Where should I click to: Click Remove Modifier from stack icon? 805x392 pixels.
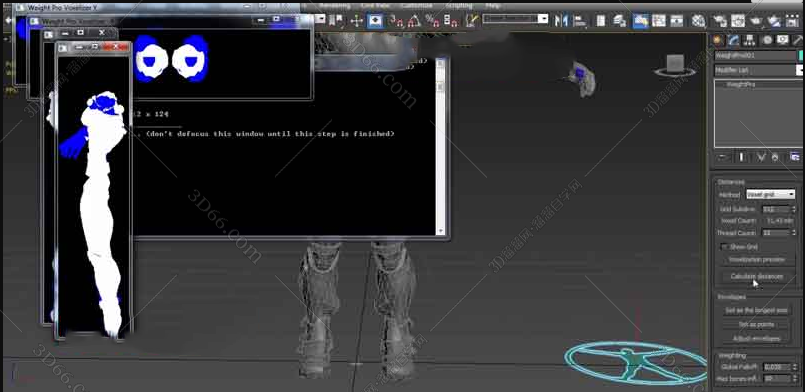[x=775, y=158]
